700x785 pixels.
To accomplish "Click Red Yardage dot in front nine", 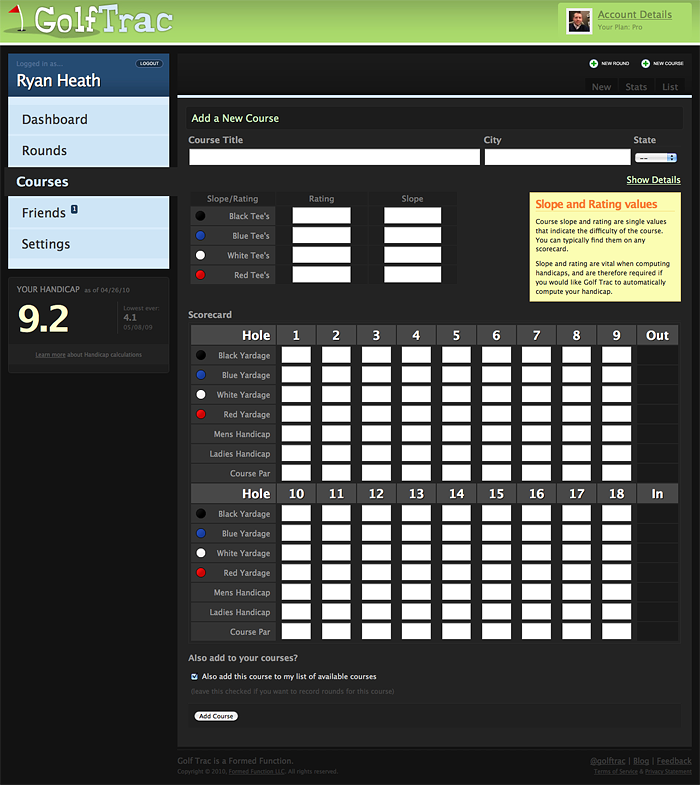I will (201, 414).
